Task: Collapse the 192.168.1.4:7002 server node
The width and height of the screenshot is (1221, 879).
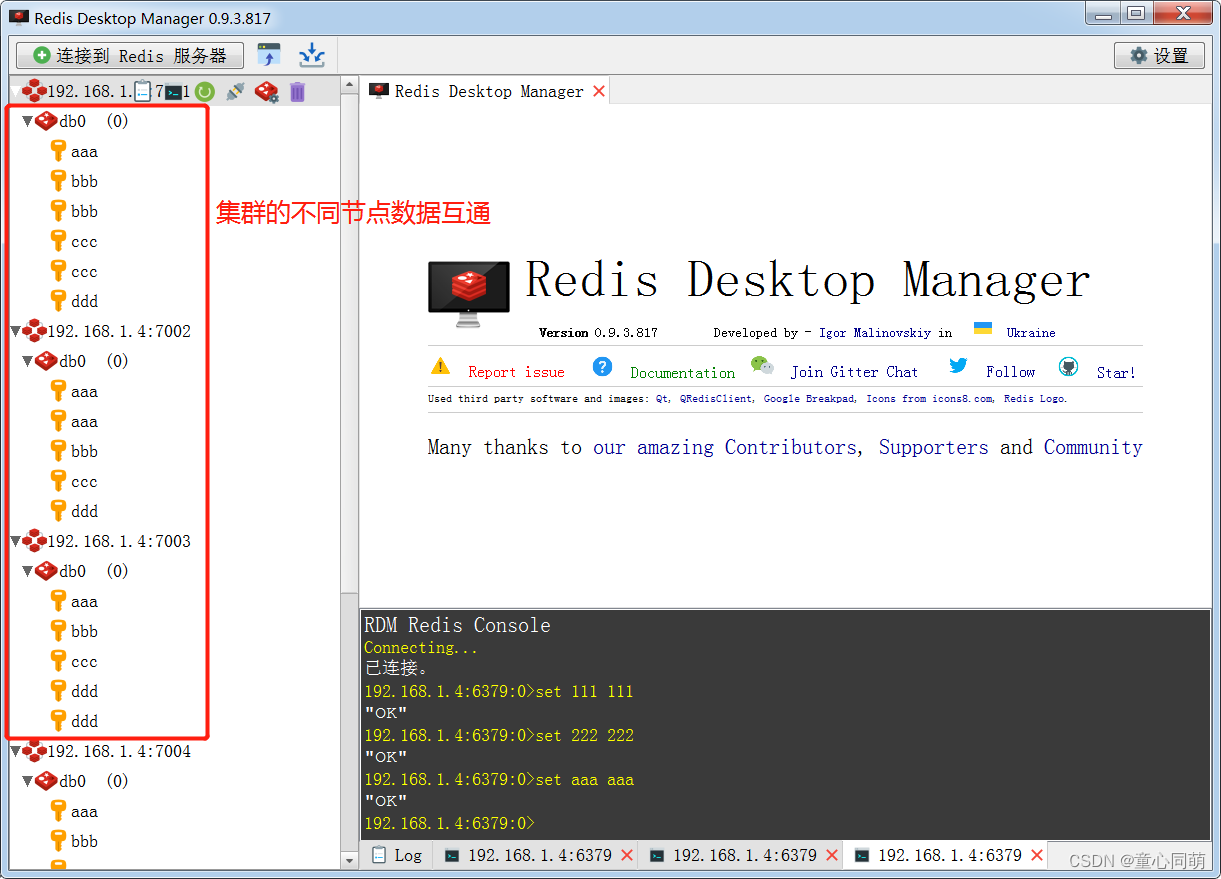Action: click(16, 331)
